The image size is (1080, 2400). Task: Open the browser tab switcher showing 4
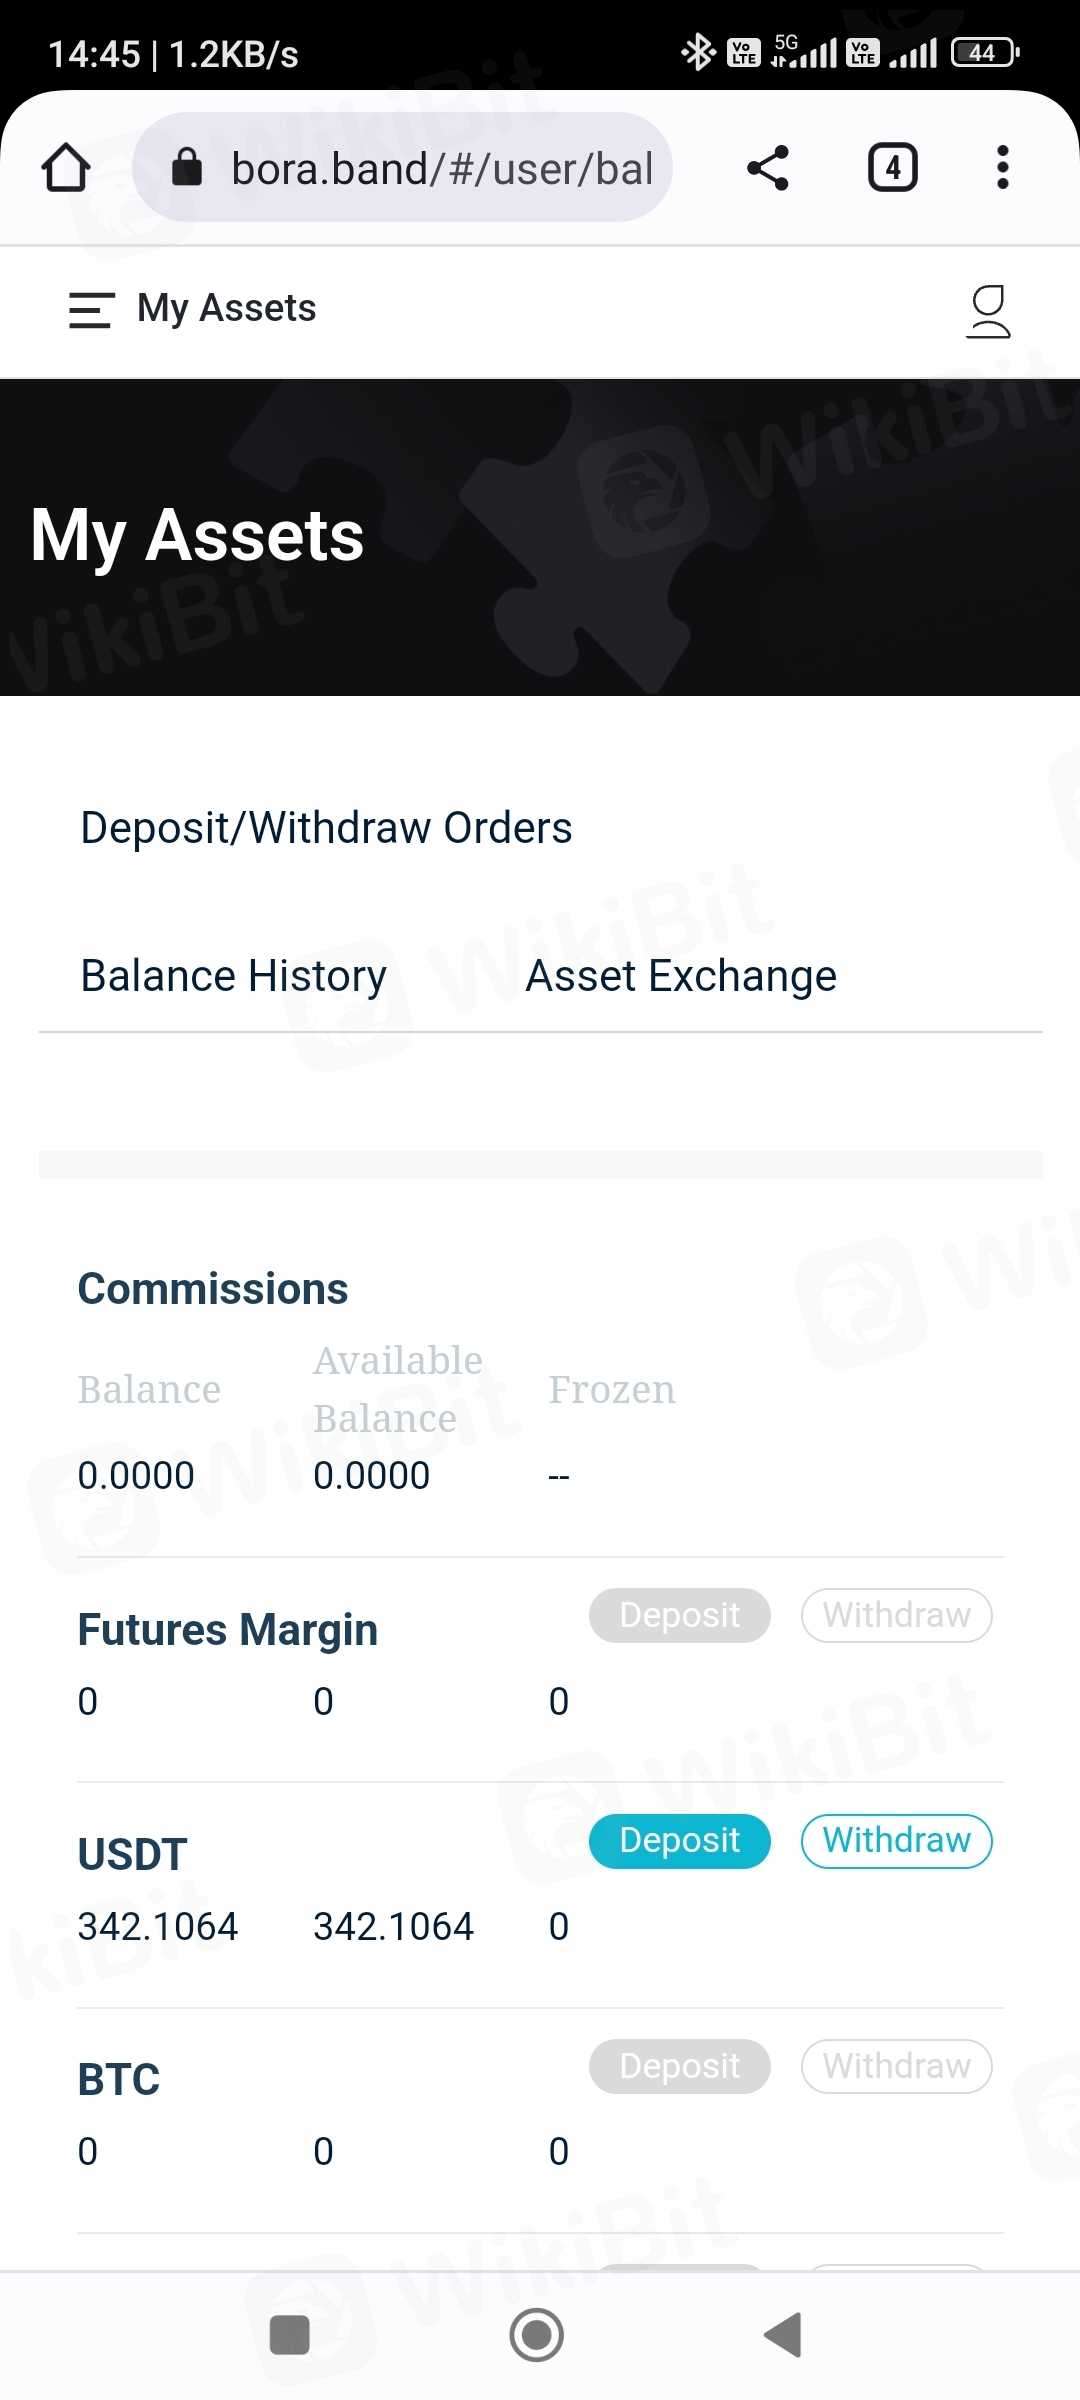click(892, 167)
